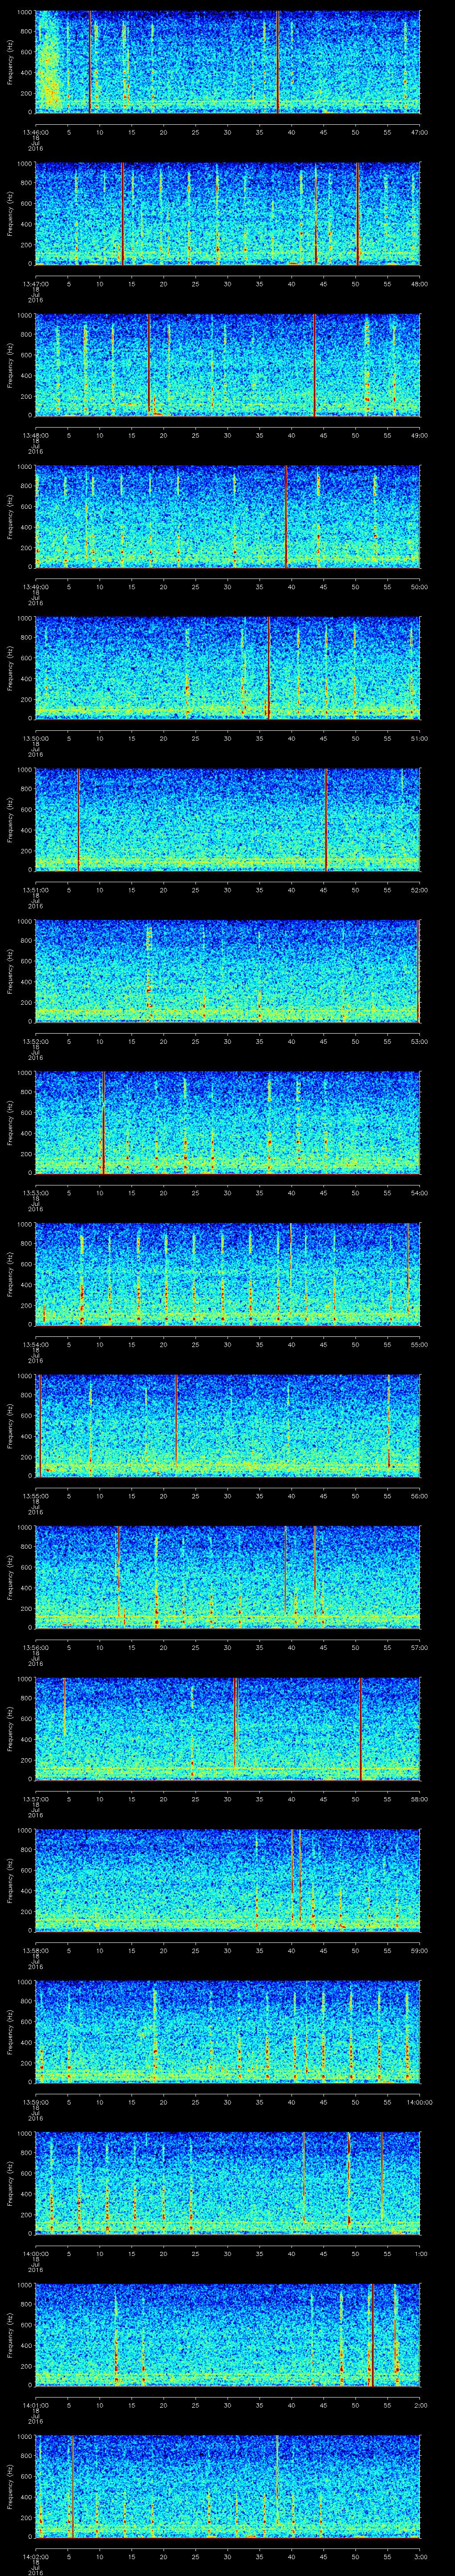Open the spectrogram panel starting at 13:50:00
The image size is (455, 2576).
tap(228, 668)
